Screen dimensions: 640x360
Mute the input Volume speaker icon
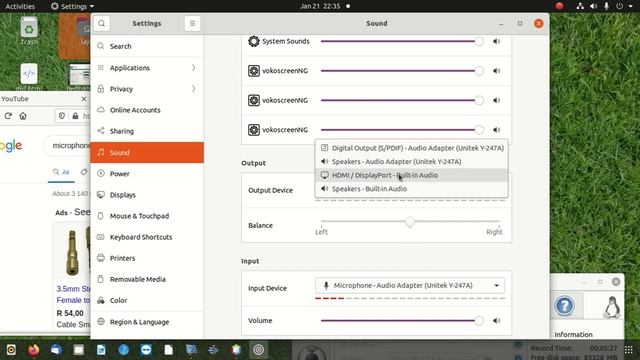pyautogui.click(x=496, y=320)
